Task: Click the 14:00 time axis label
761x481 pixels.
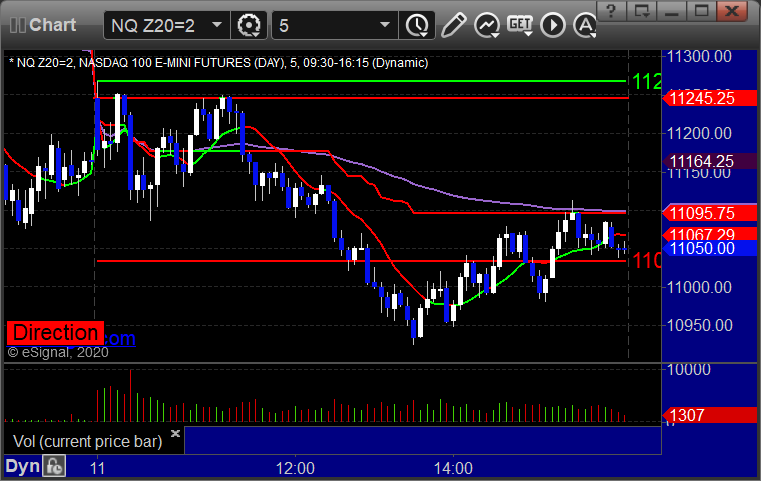Action: click(x=453, y=468)
